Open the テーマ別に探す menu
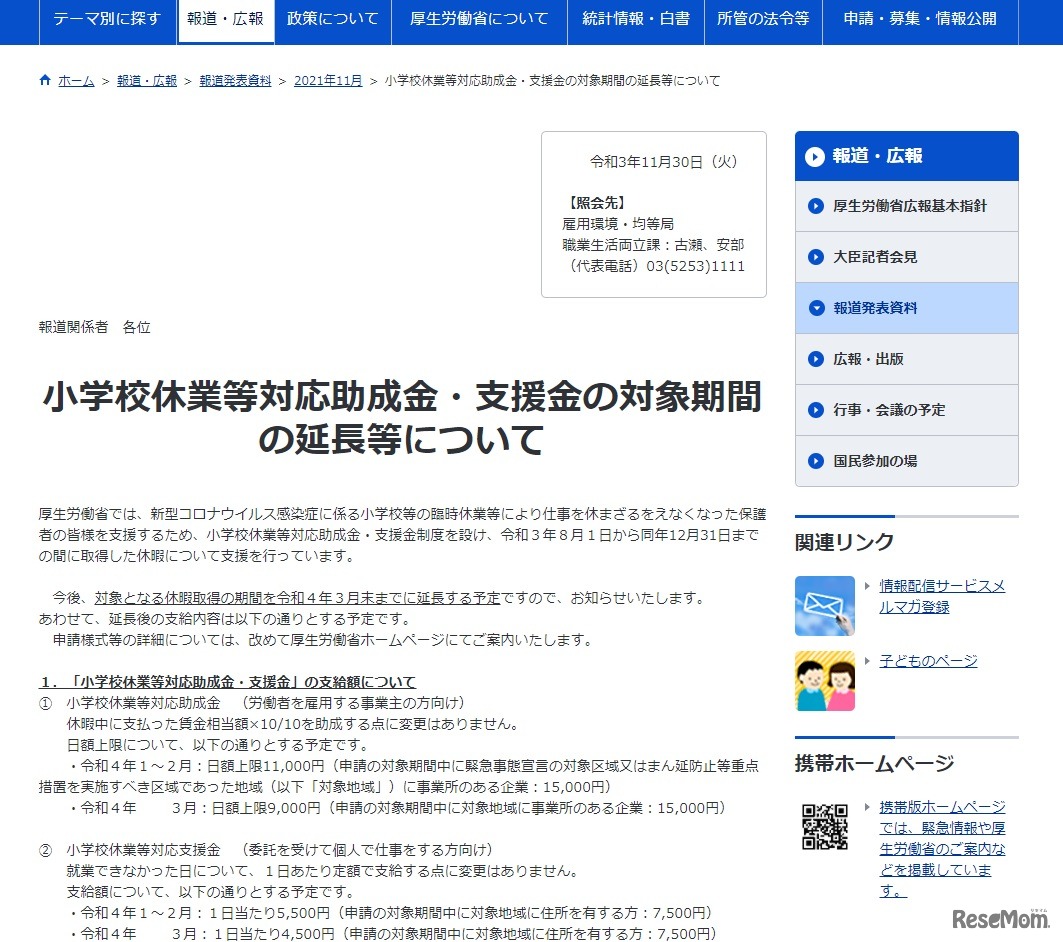This screenshot has width=1063, height=942. [x=107, y=18]
